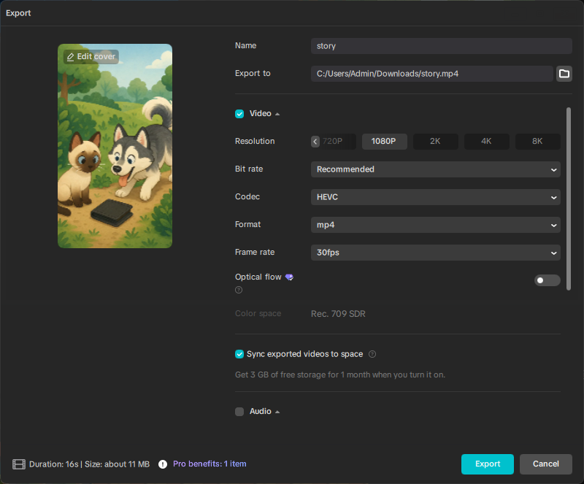Open the Frame rate 30fps dropdown

point(435,252)
